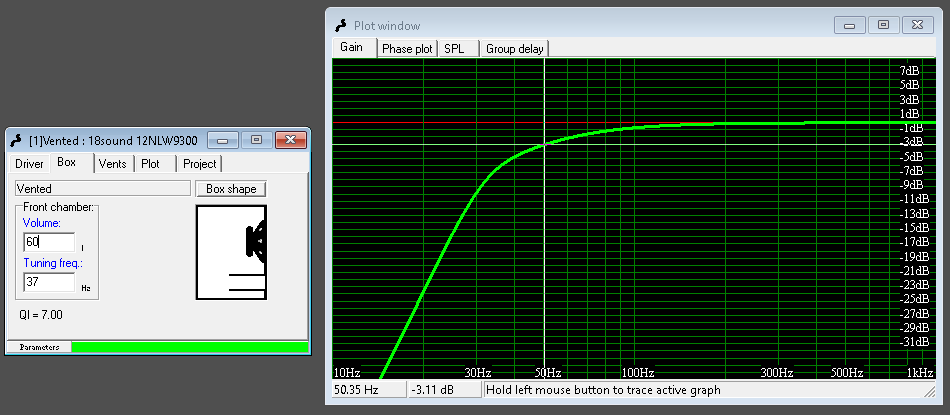Open the Vents tab
Image resolution: width=950 pixels, height=415 pixels.
(112, 163)
